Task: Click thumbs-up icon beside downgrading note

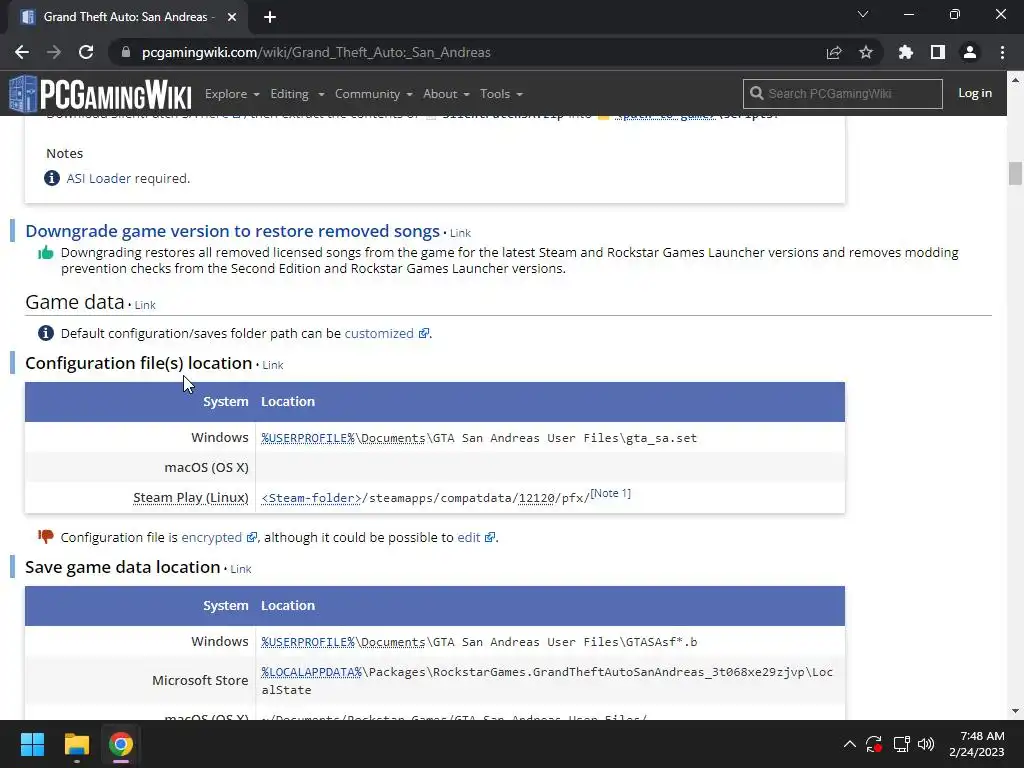Action: (x=46, y=253)
